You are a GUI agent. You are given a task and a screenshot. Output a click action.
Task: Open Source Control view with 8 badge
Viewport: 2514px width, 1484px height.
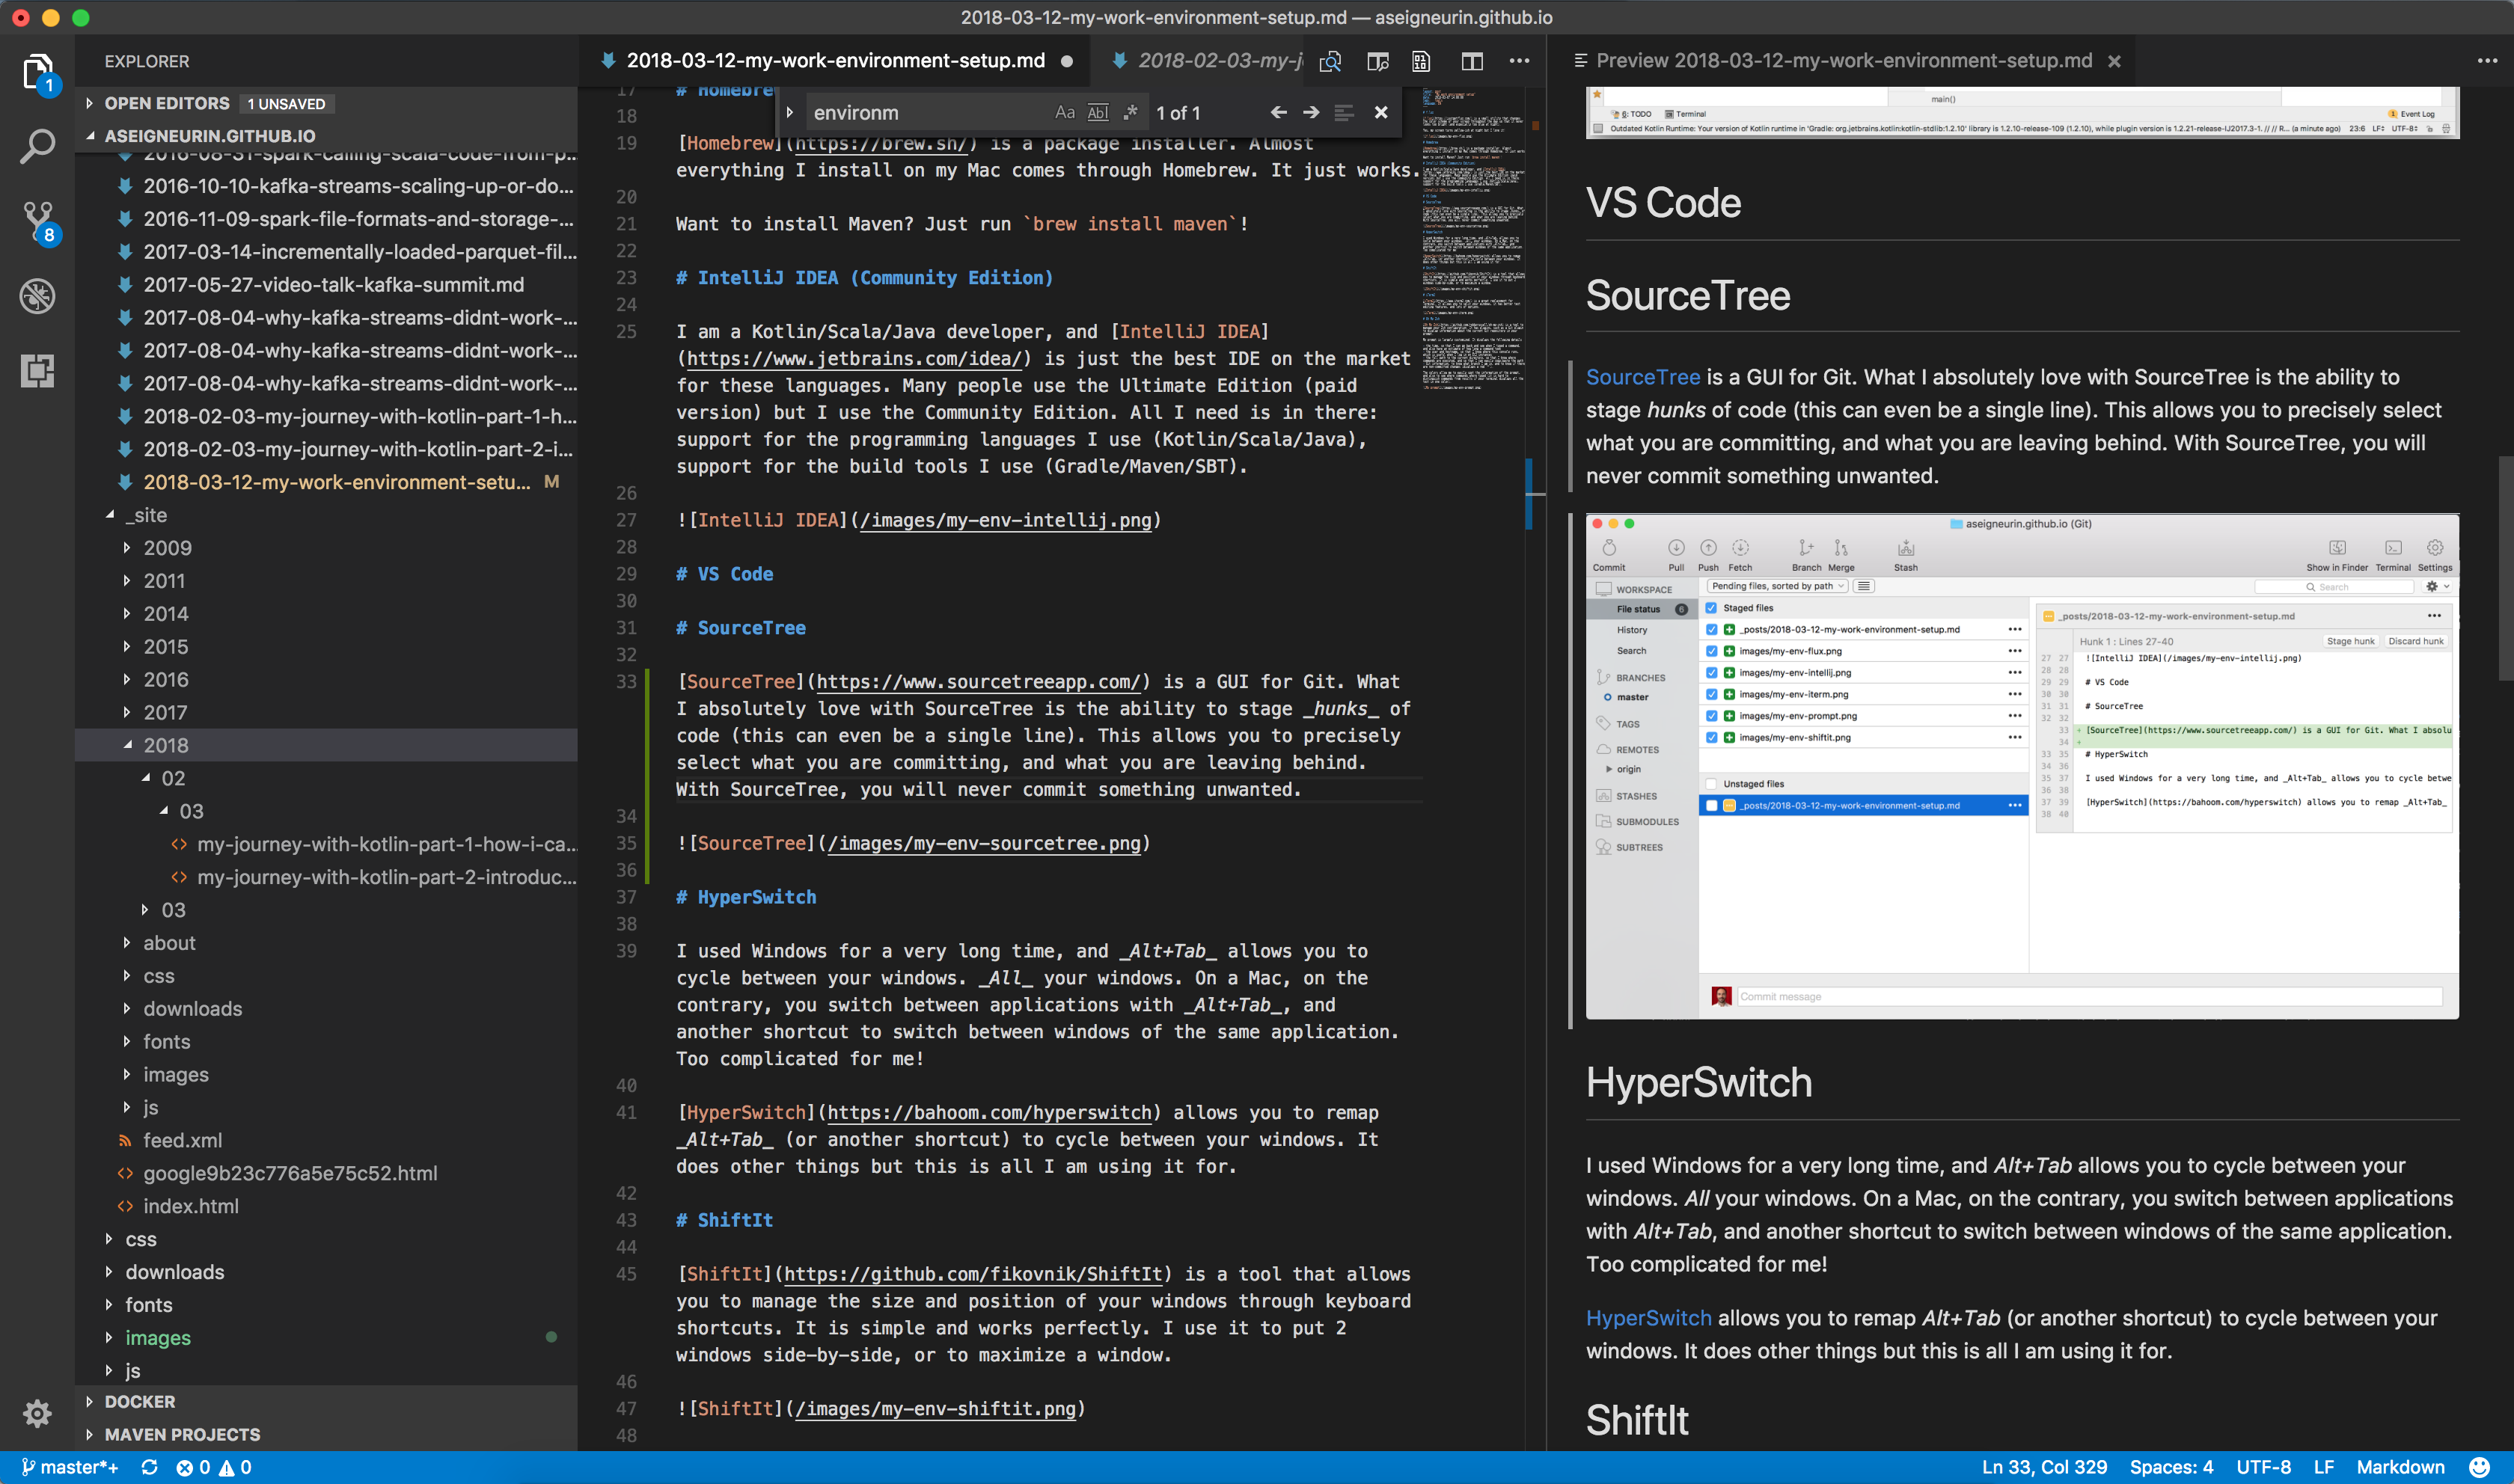point(37,222)
